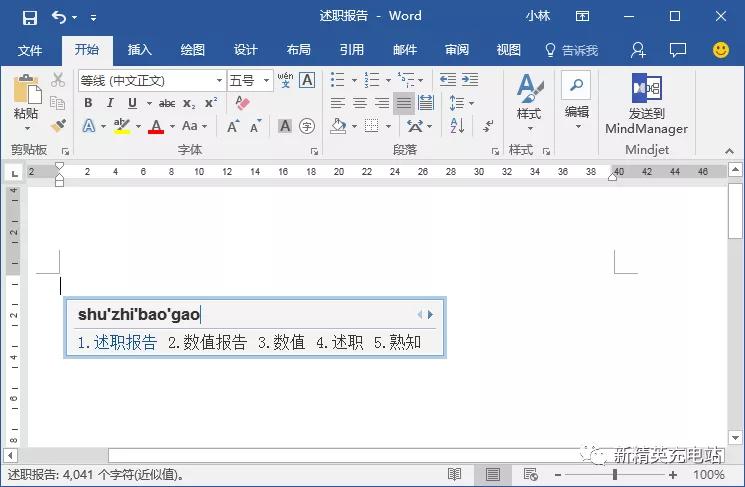Click the user name 小林

(x=537, y=16)
